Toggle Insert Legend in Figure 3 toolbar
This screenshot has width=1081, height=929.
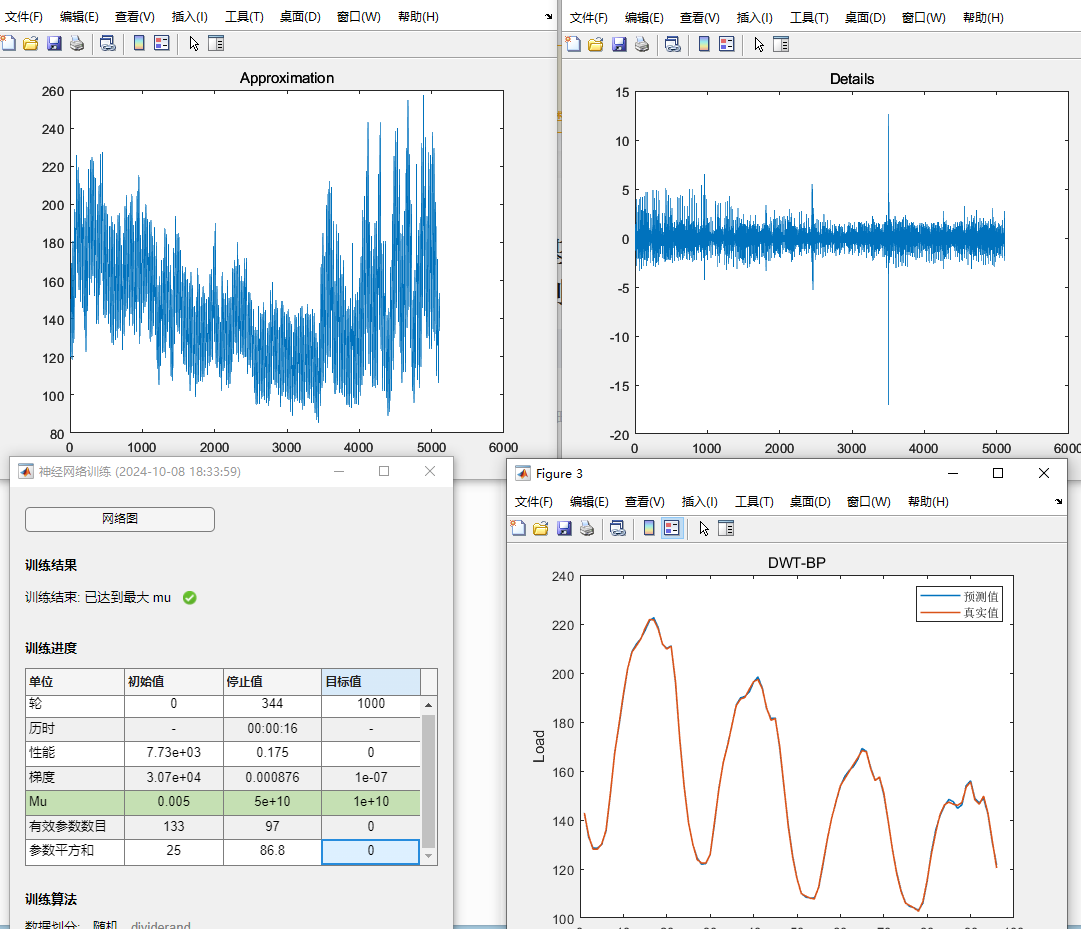[x=672, y=527]
